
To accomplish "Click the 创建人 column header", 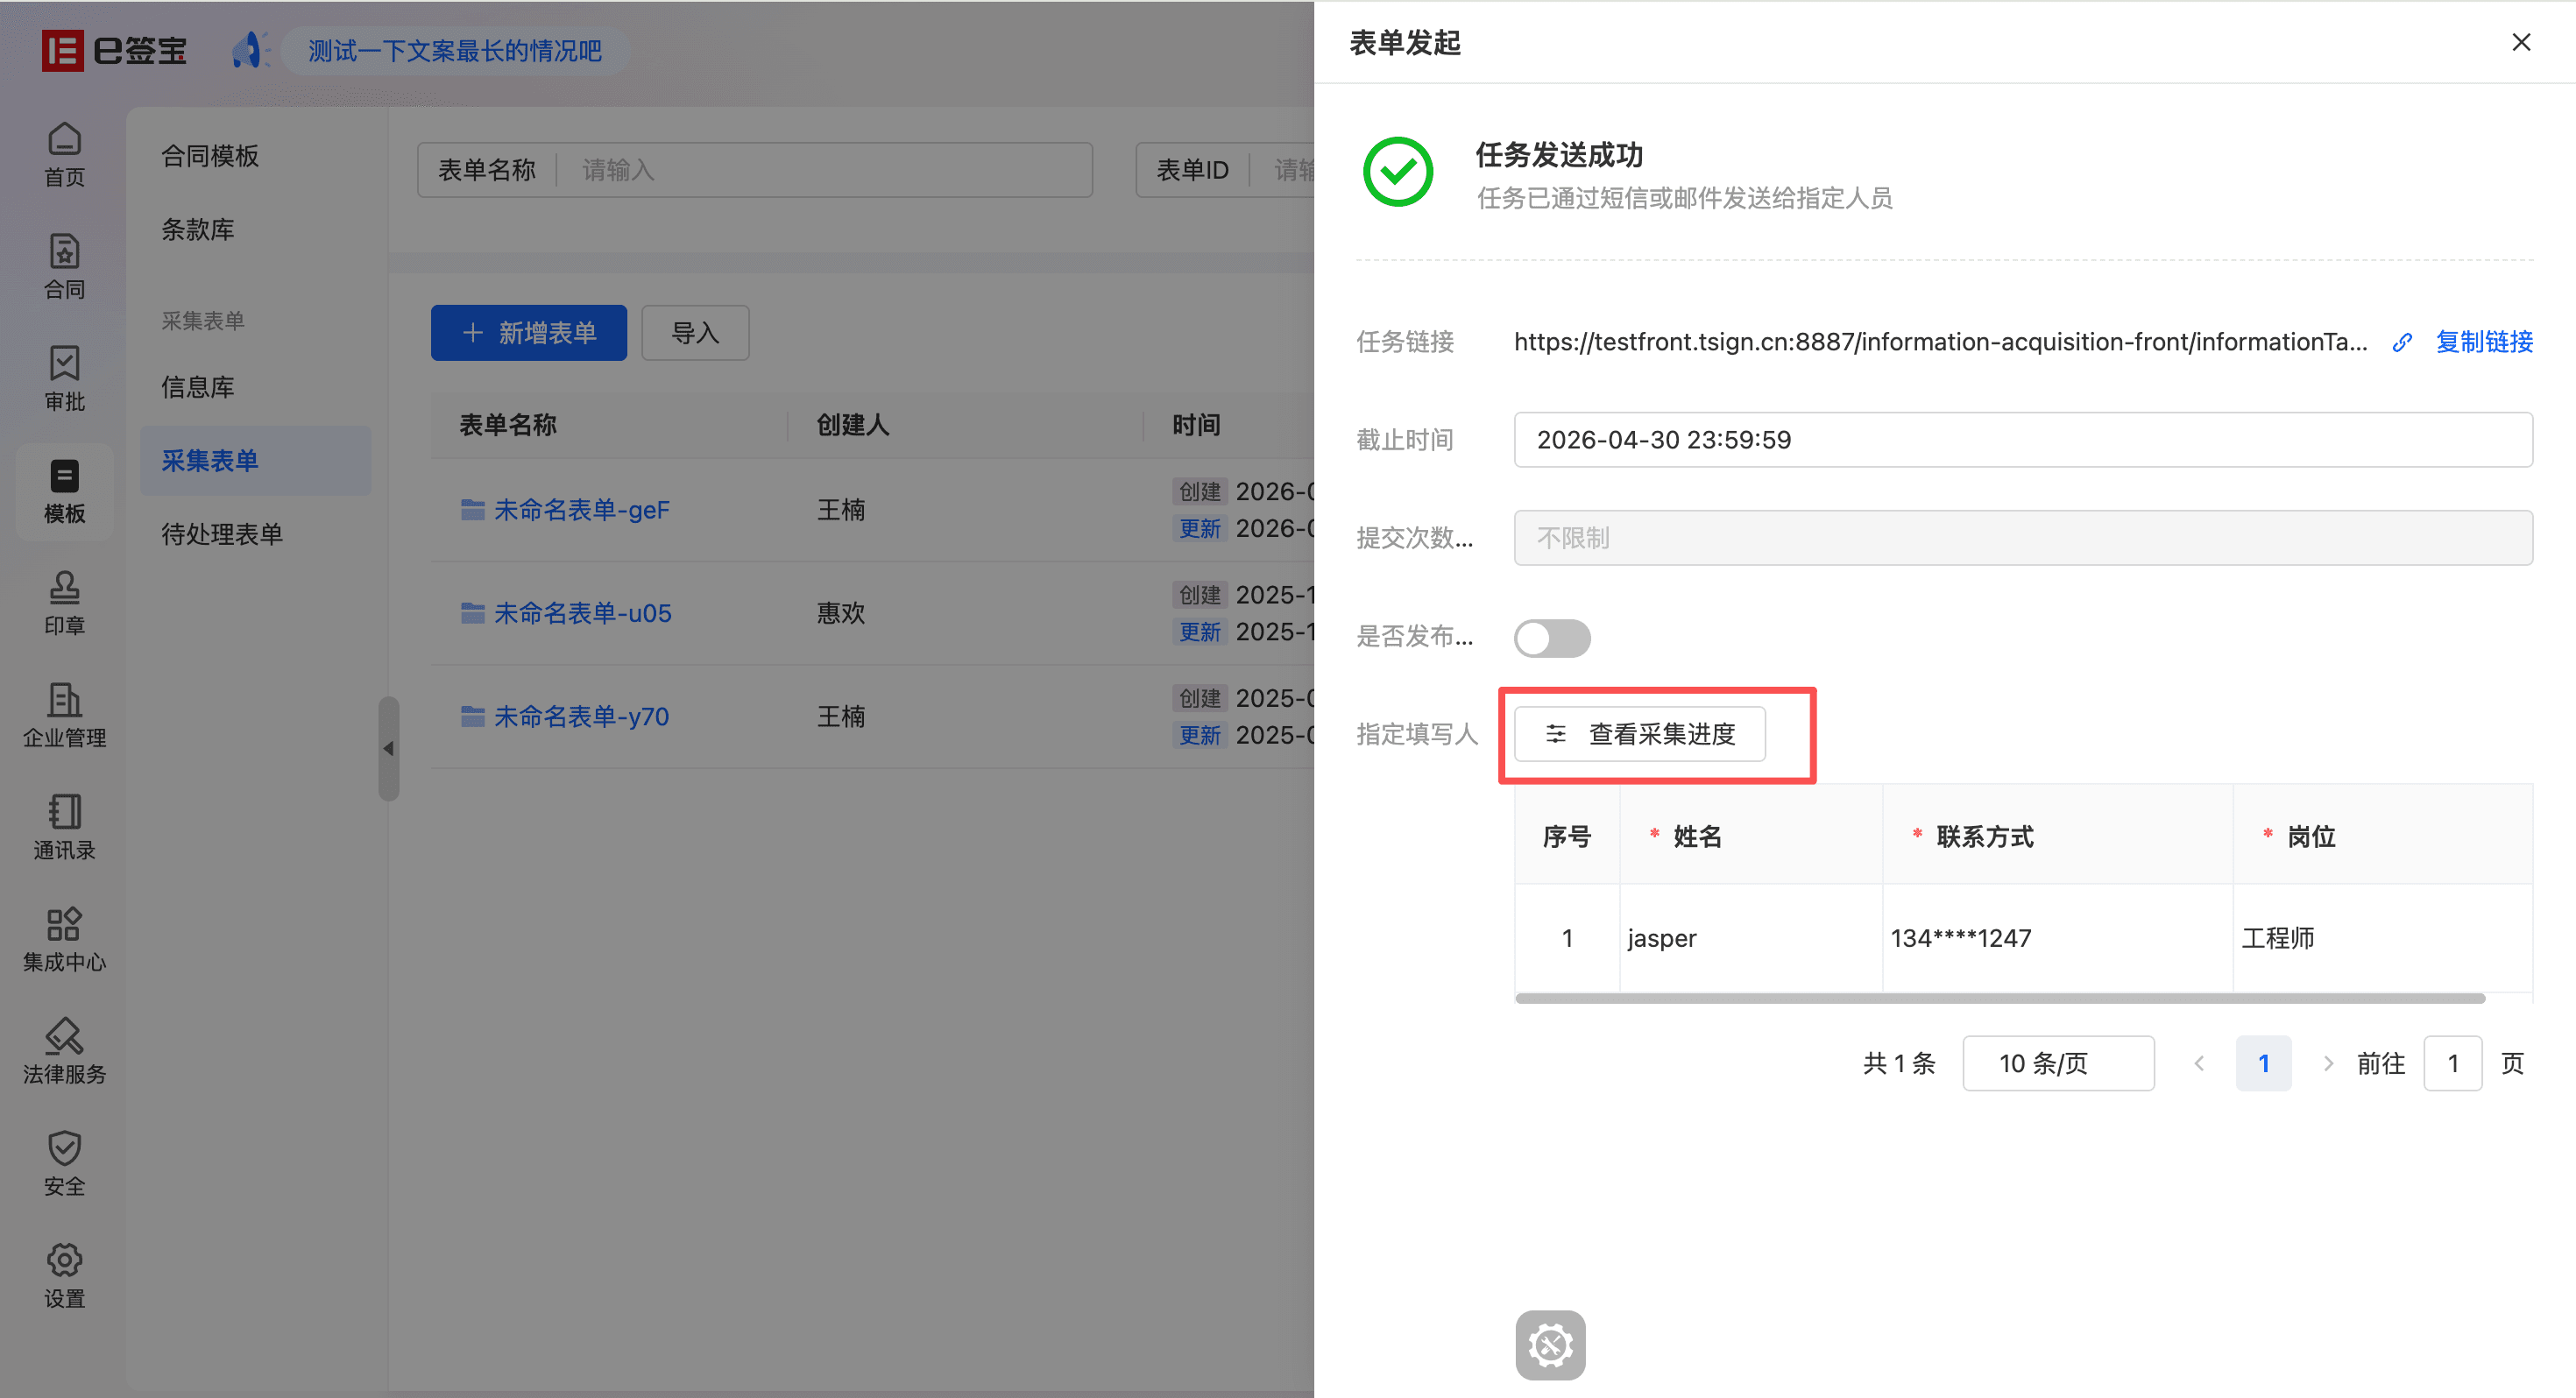I will click(853, 425).
